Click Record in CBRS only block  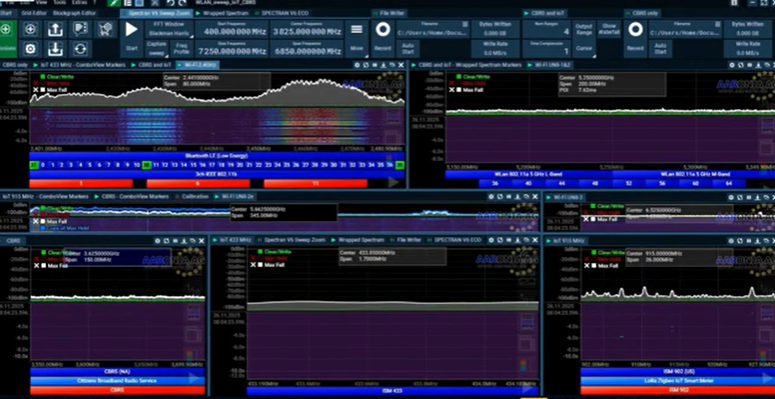pos(636,39)
